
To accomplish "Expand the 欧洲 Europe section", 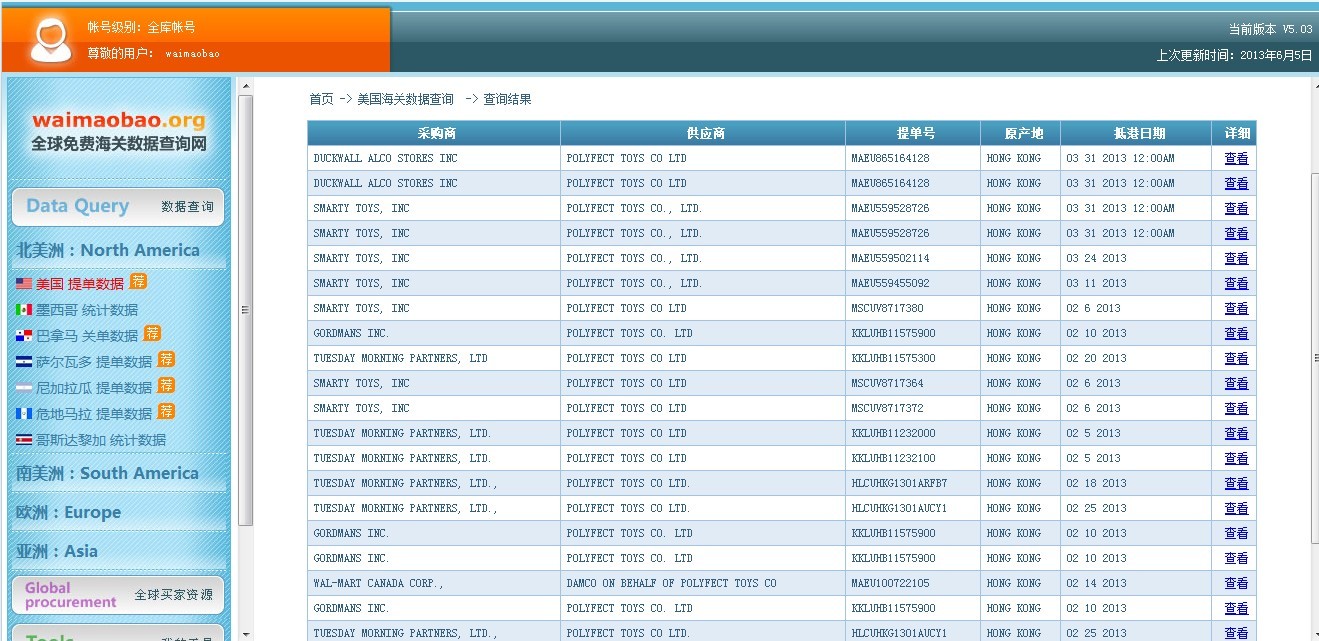I will [68, 512].
